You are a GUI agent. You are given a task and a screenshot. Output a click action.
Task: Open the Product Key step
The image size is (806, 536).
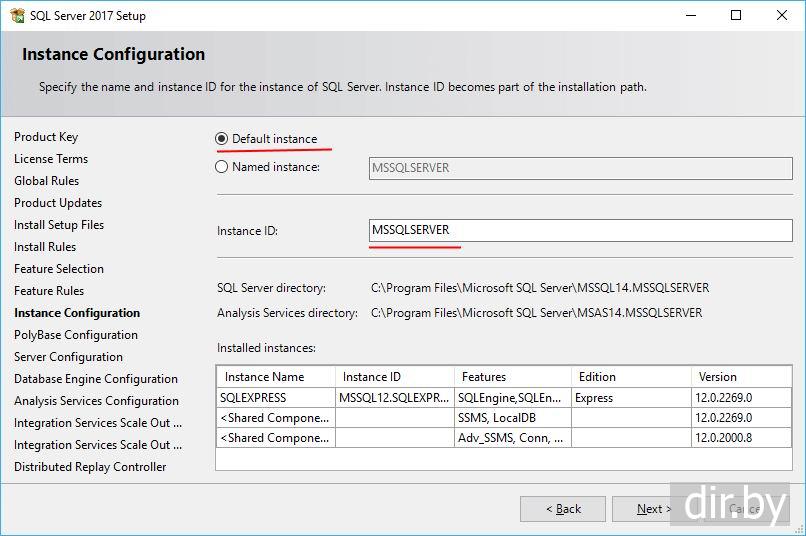pyautogui.click(x=46, y=137)
